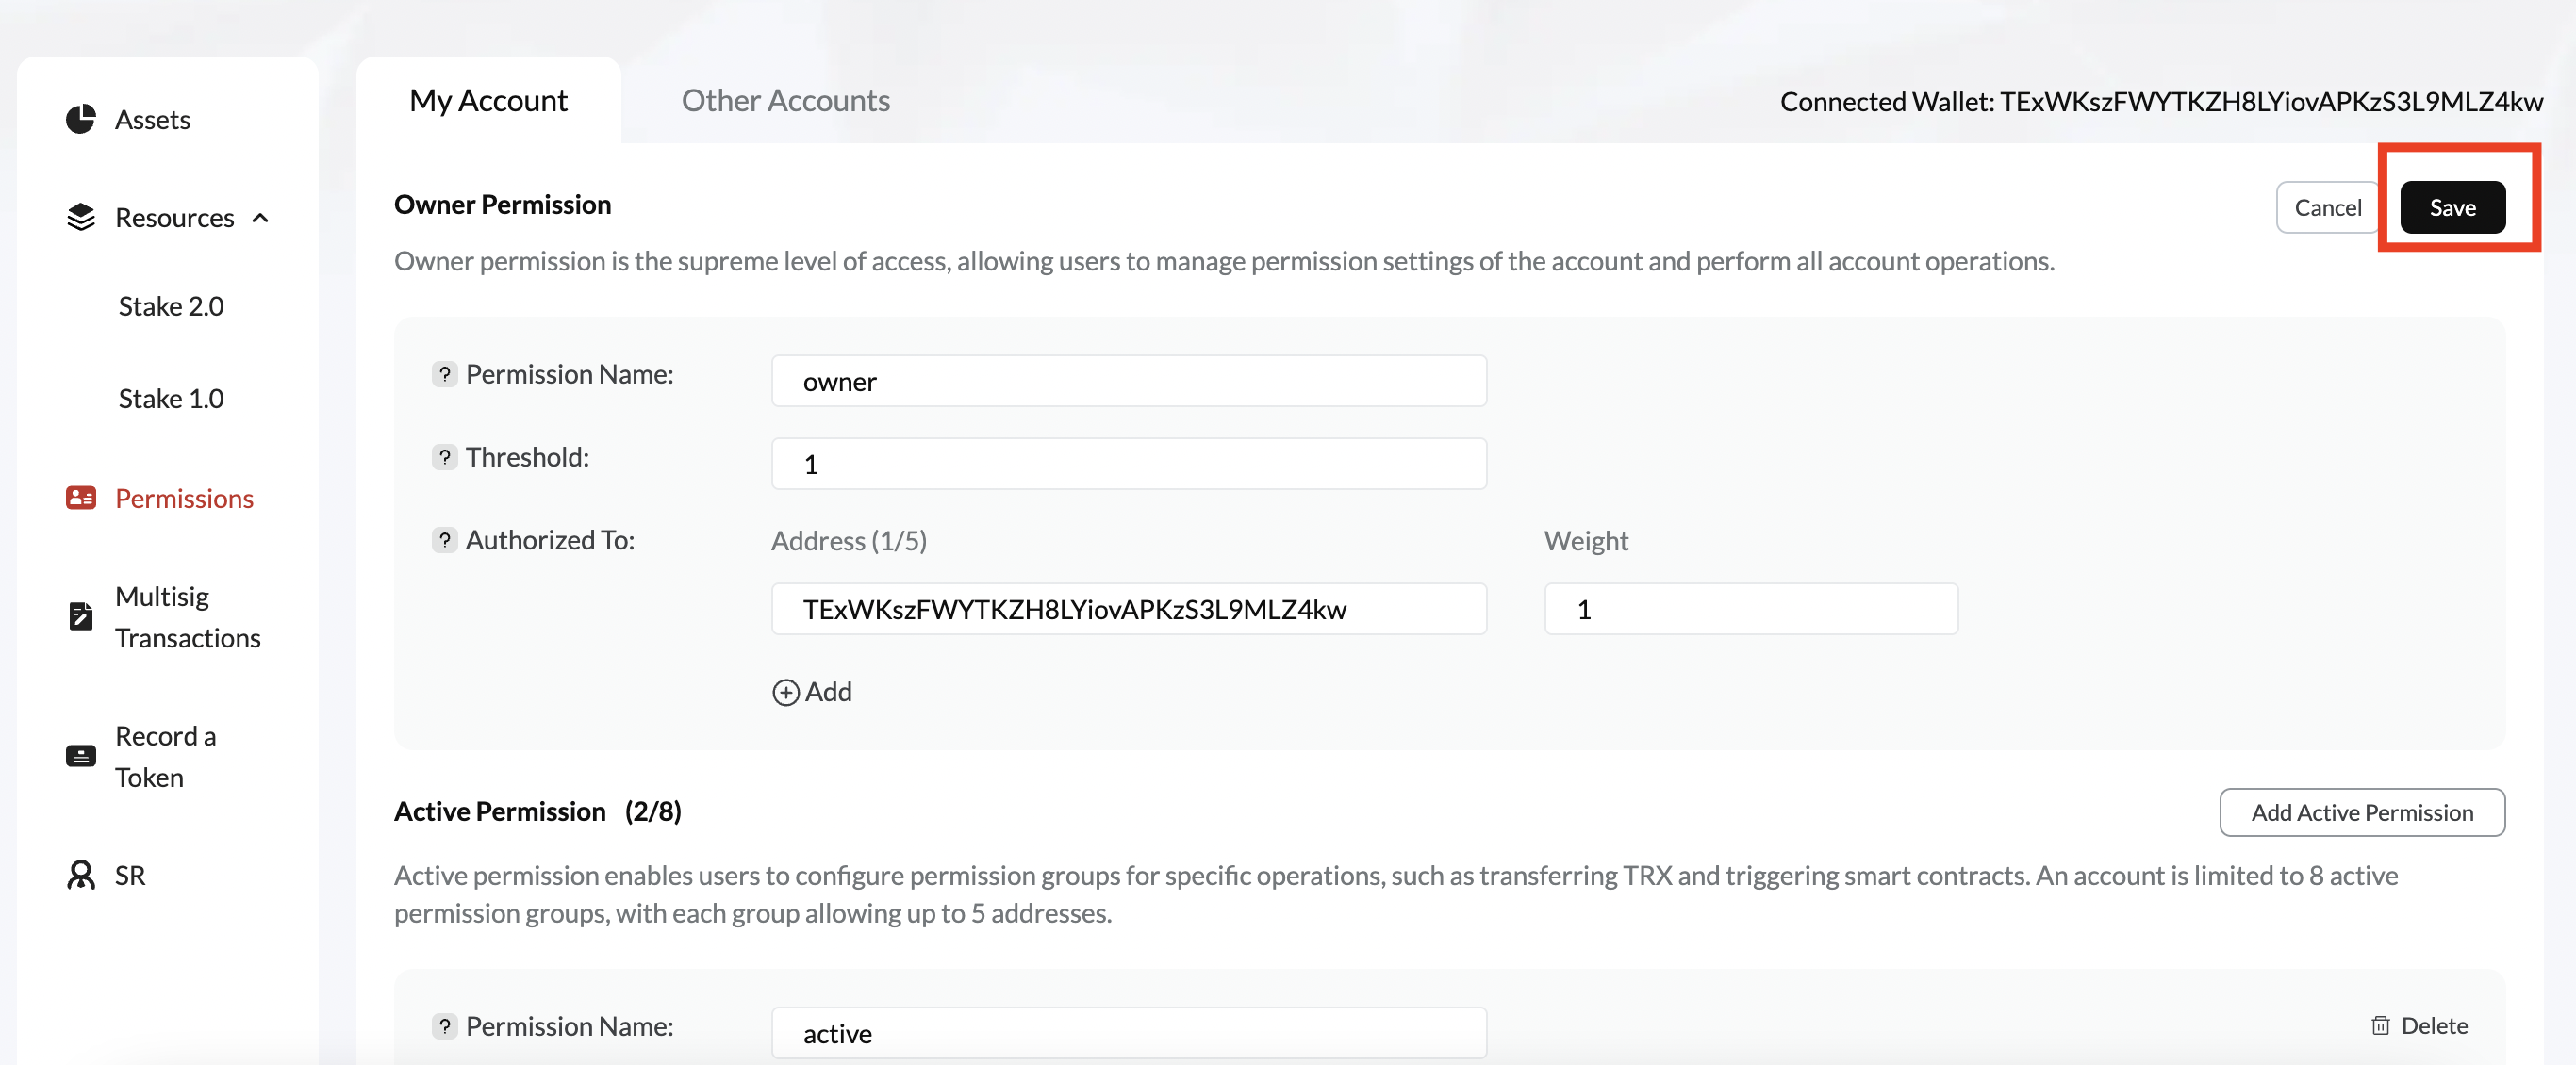Image resolution: width=2576 pixels, height=1065 pixels.
Task: Select the My Account tab
Action: tap(488, 100)
